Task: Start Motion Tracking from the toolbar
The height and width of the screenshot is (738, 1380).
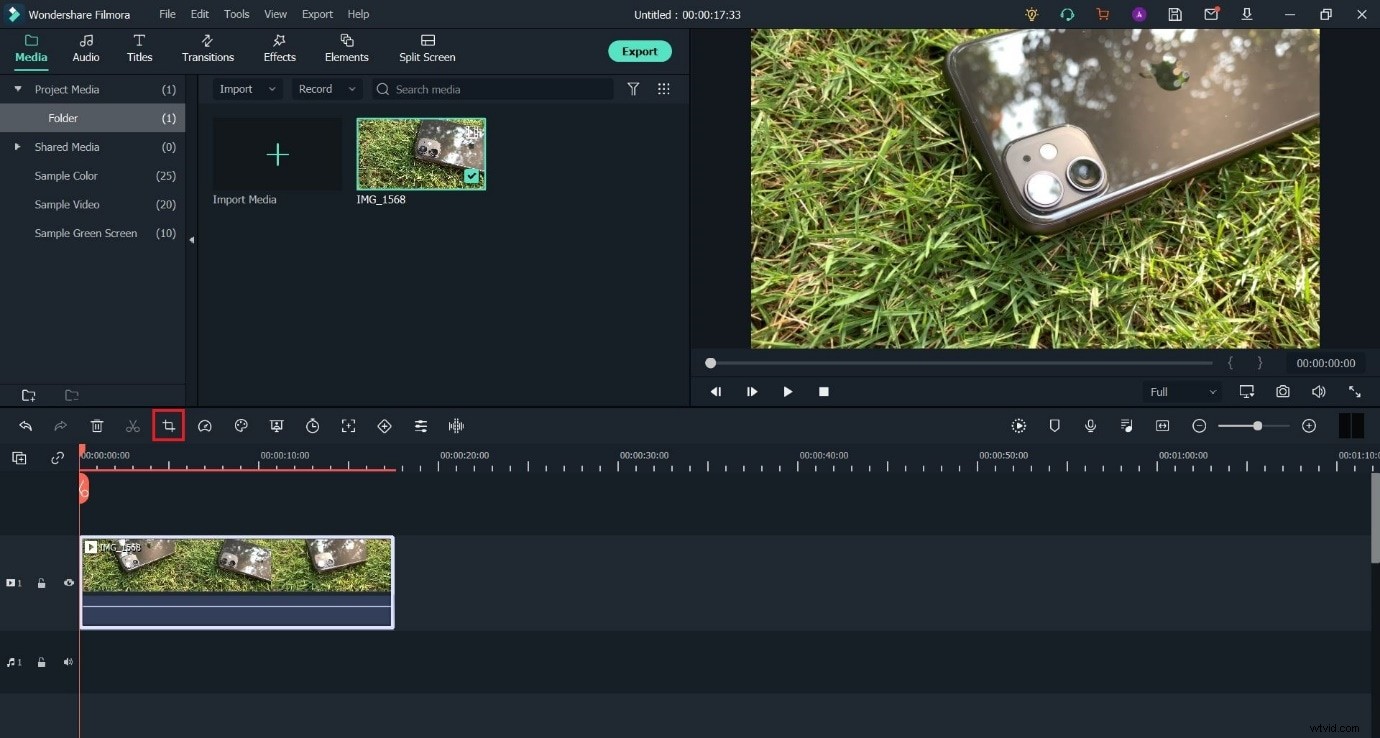Action: click(x=349, y=426)
